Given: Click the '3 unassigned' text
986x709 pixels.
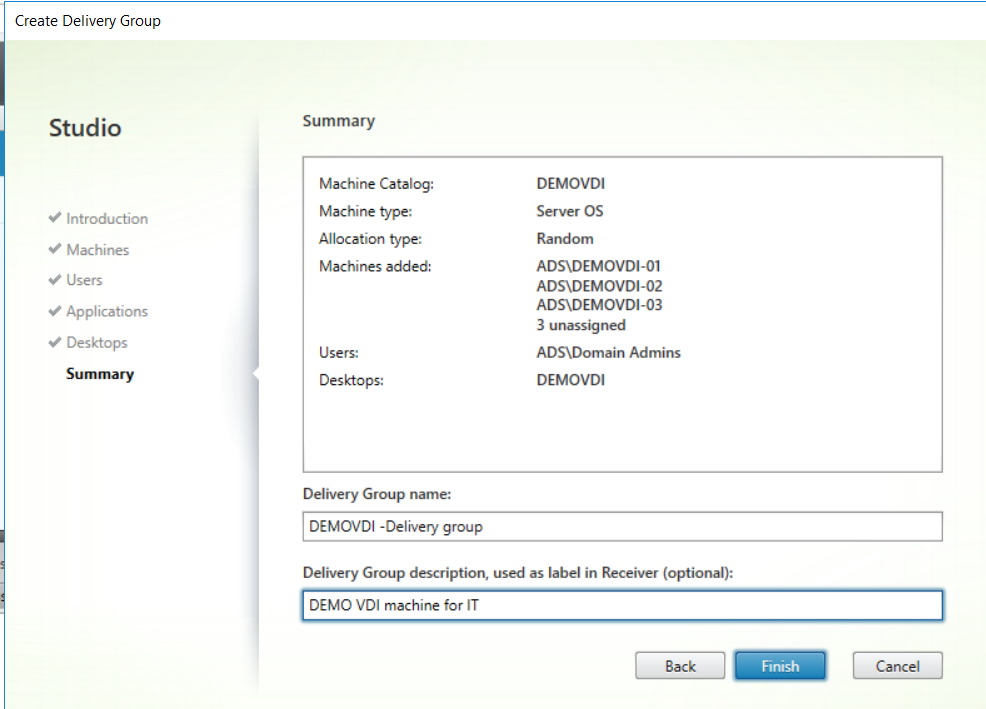Looking at the screenshot, I should 581,325.
